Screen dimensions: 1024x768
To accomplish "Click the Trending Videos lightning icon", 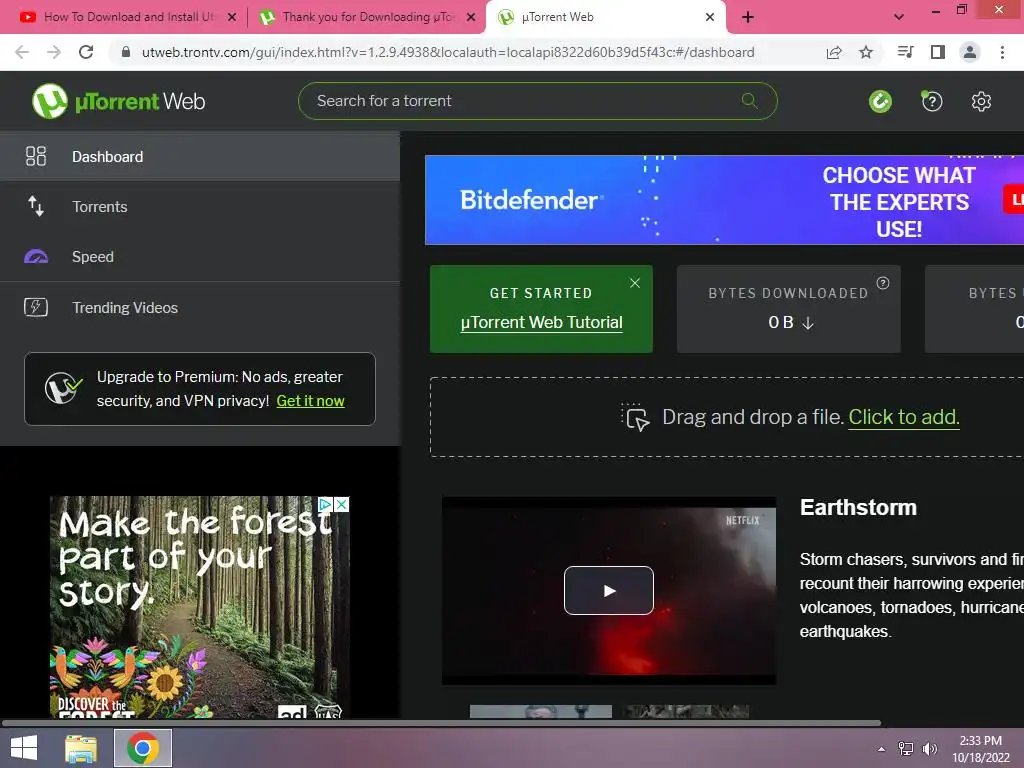I will (36, 307).
